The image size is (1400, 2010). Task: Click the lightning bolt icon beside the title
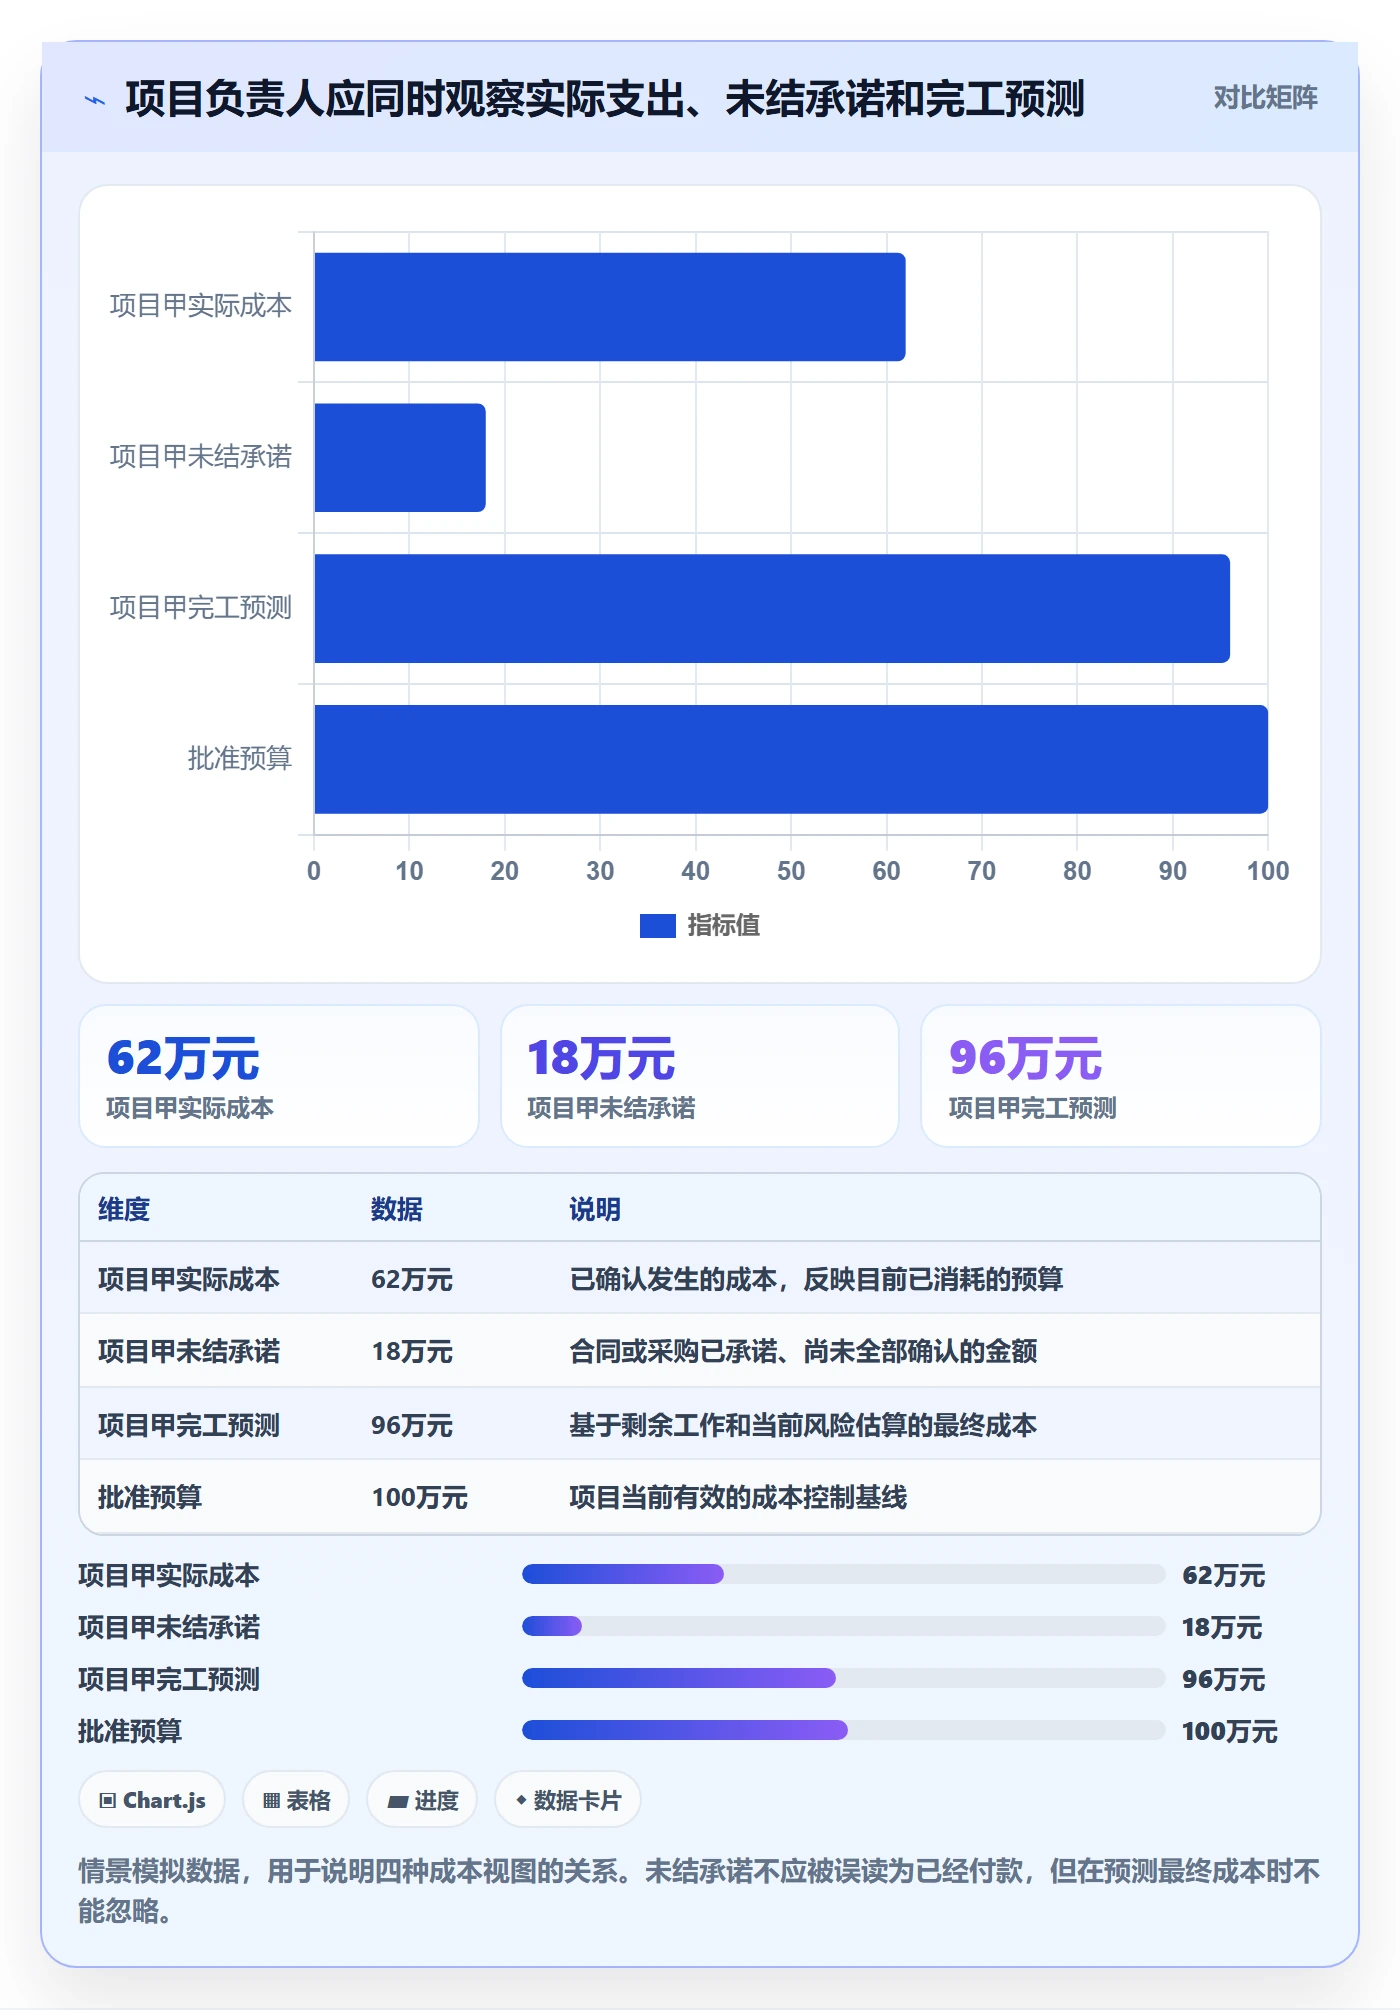(95, 100)
